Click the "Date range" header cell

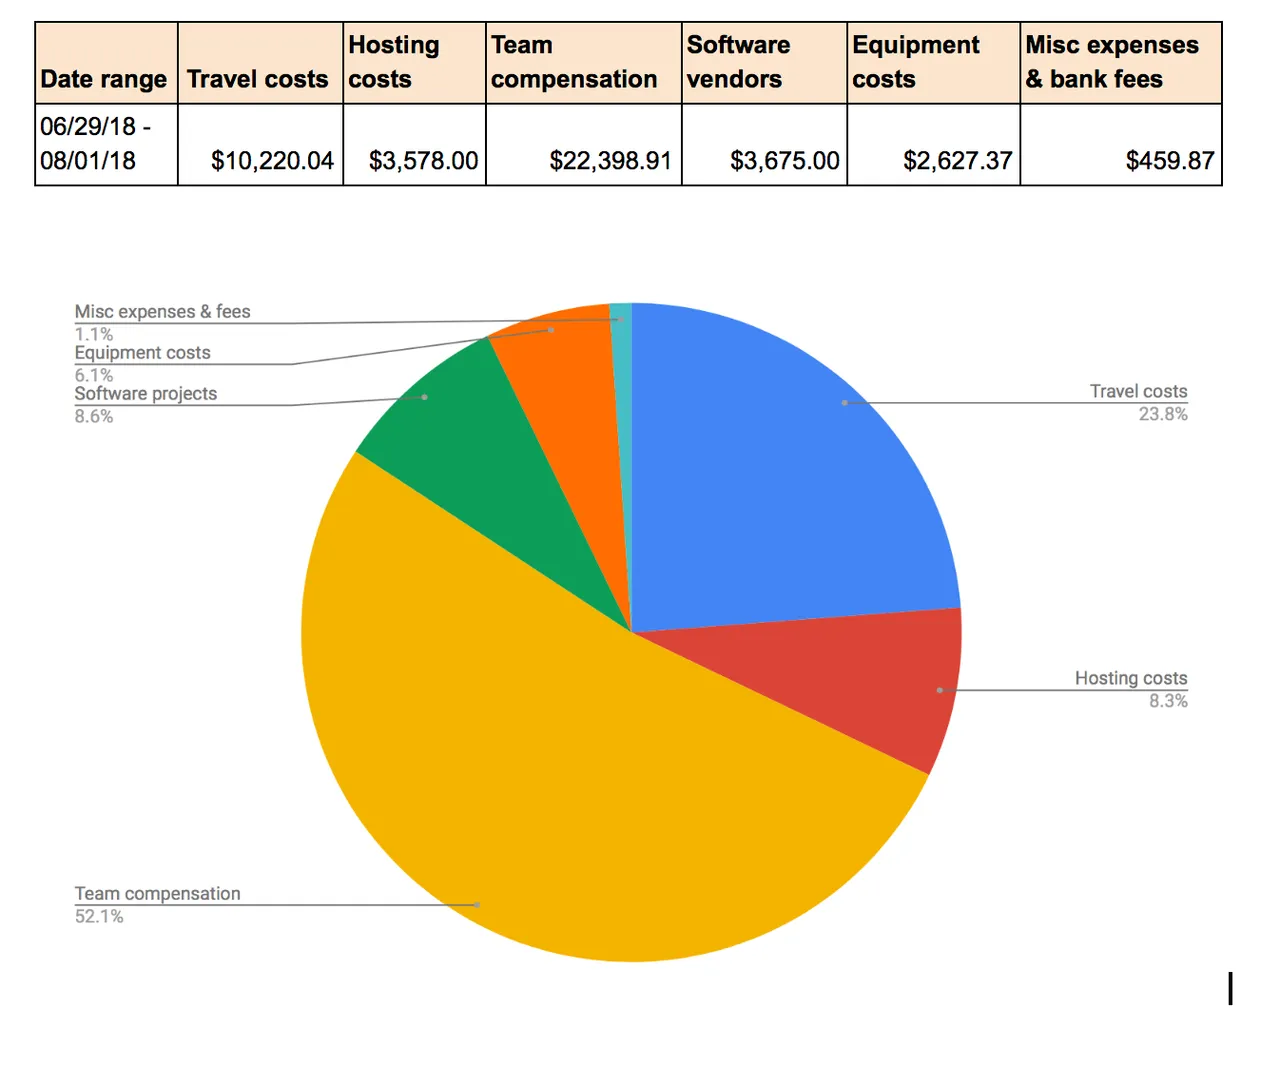tap(106, 63)
